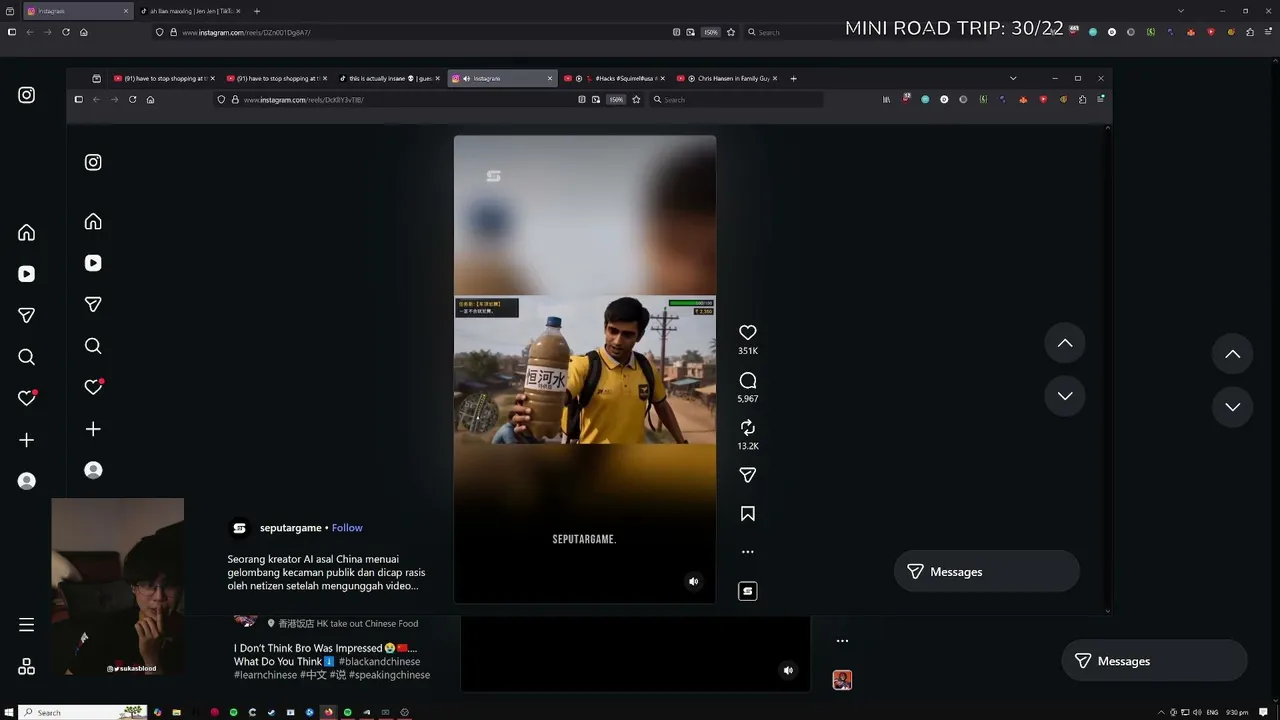Screen dimensions: 1280x720
Task: Open comments on the seputargame reel
Action: click(x=747, y=380)
